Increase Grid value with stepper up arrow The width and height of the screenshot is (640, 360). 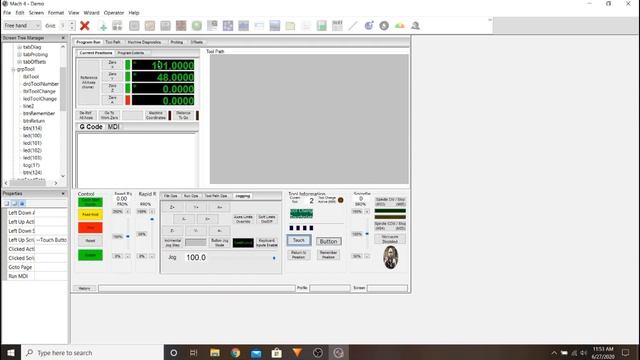pos(72,23)
